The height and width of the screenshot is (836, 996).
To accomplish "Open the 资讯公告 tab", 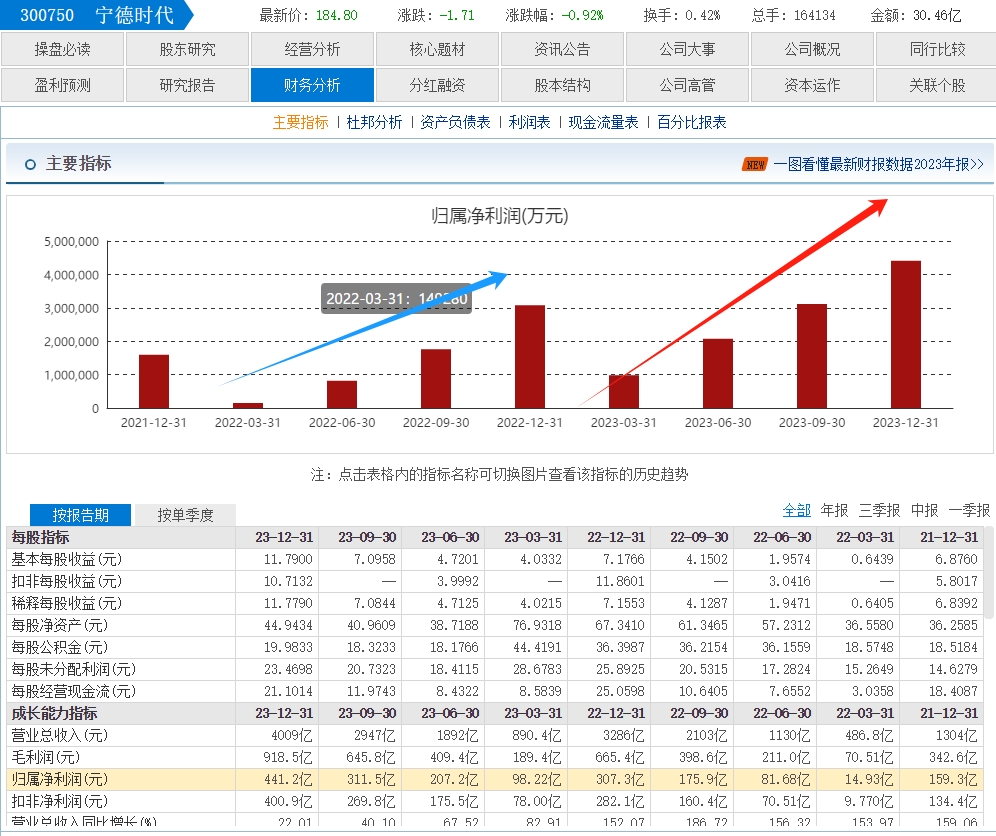I will click(562, 50).
